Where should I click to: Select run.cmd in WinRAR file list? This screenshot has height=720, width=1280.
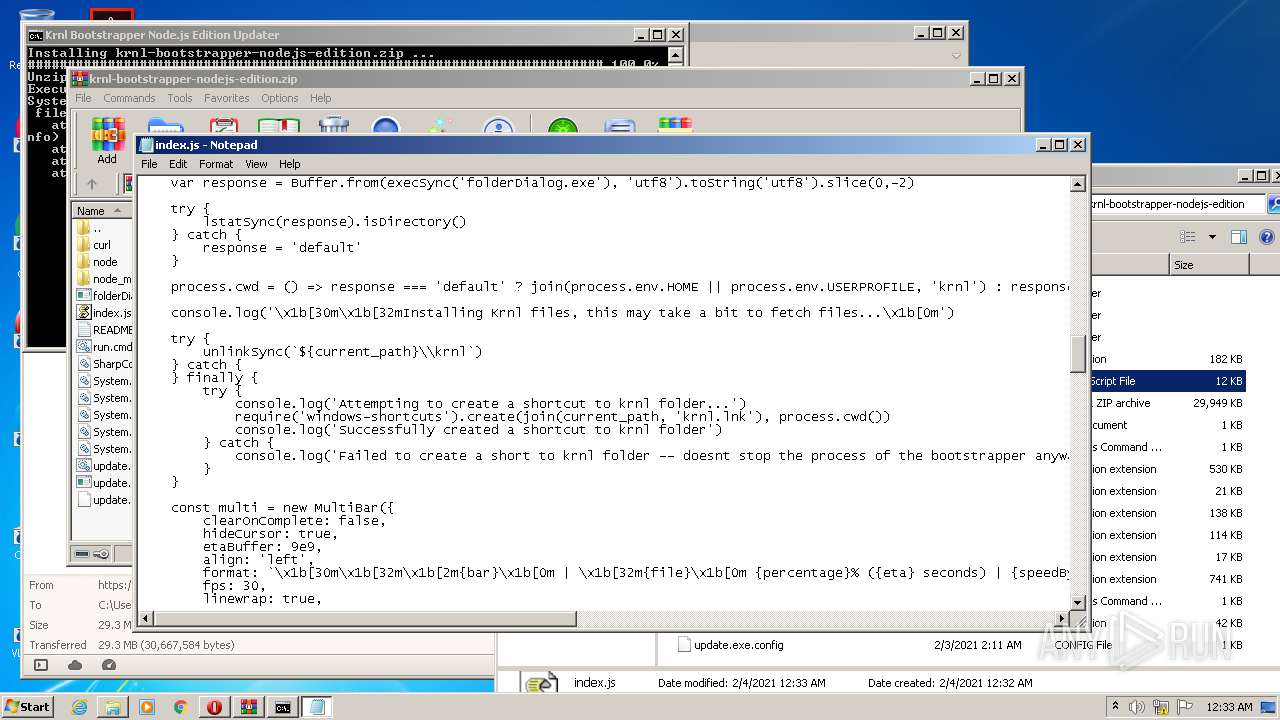pos(104,347)
